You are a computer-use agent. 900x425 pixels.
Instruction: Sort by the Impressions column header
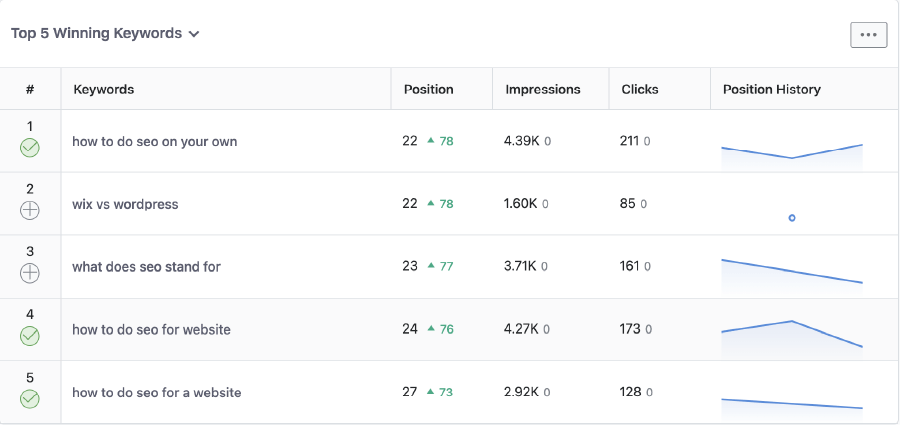click(542, 89)
